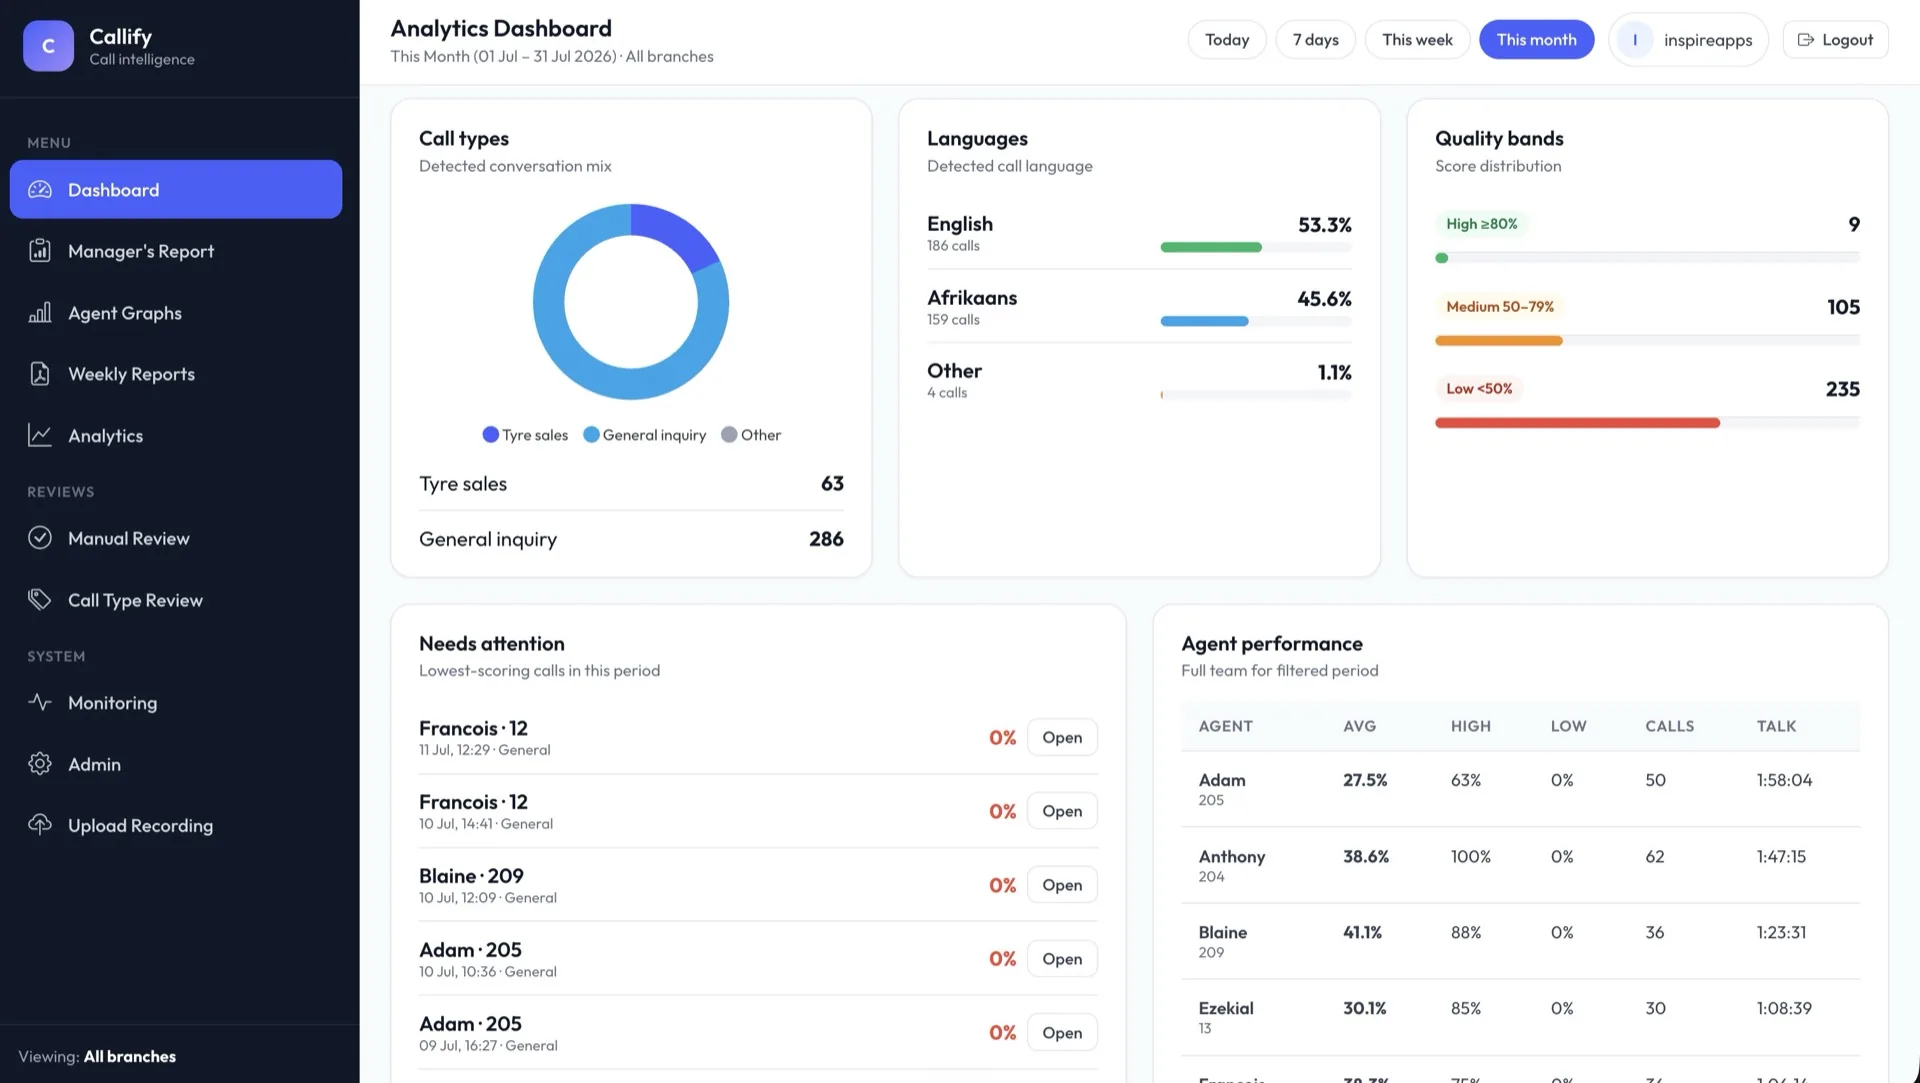This screenshot has width=1920, height=1083.
Task: Click the CALLS column header
Action: point(1669,726)
